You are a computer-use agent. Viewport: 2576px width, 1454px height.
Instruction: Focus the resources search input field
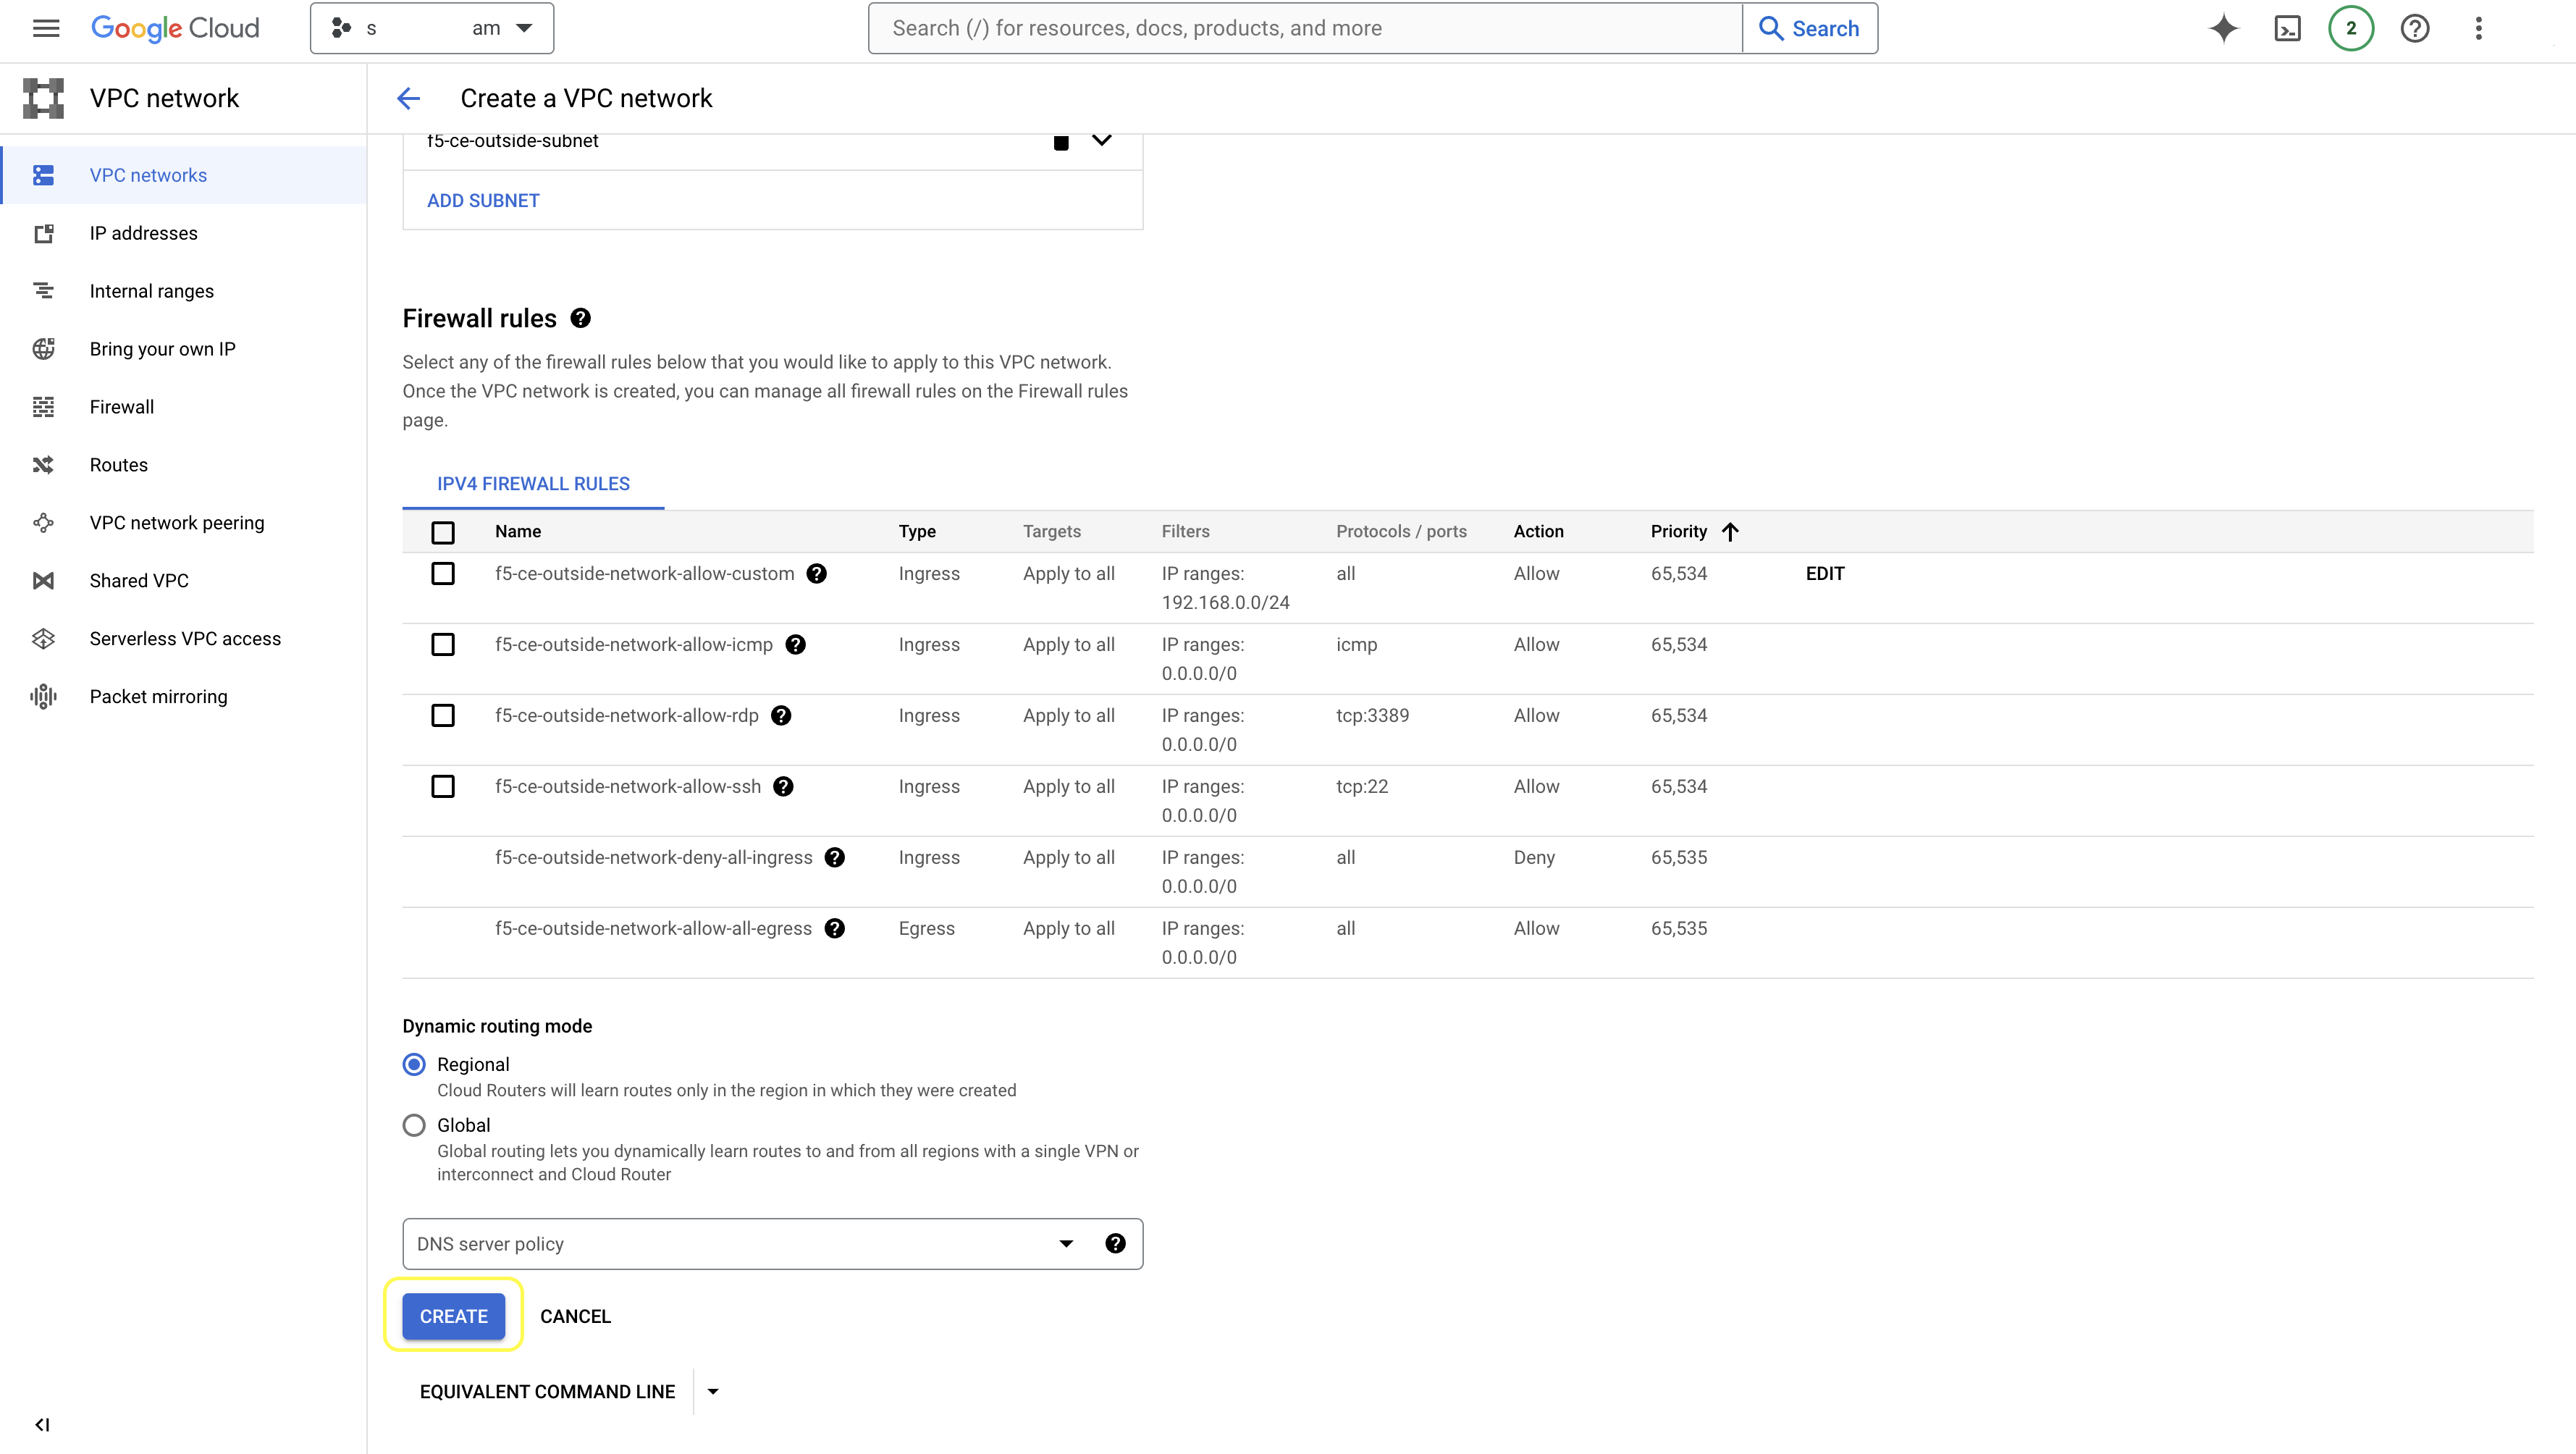pos(1304,28)
